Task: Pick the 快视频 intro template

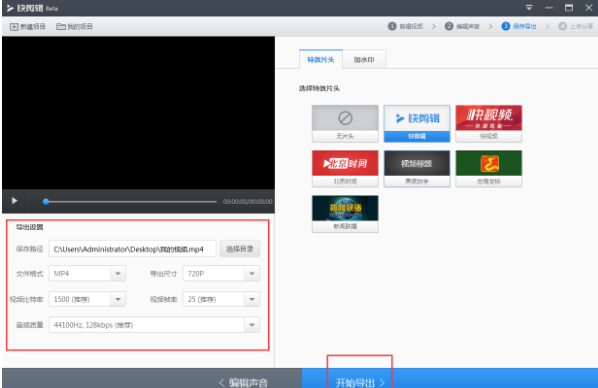Action: click(489, 124)
